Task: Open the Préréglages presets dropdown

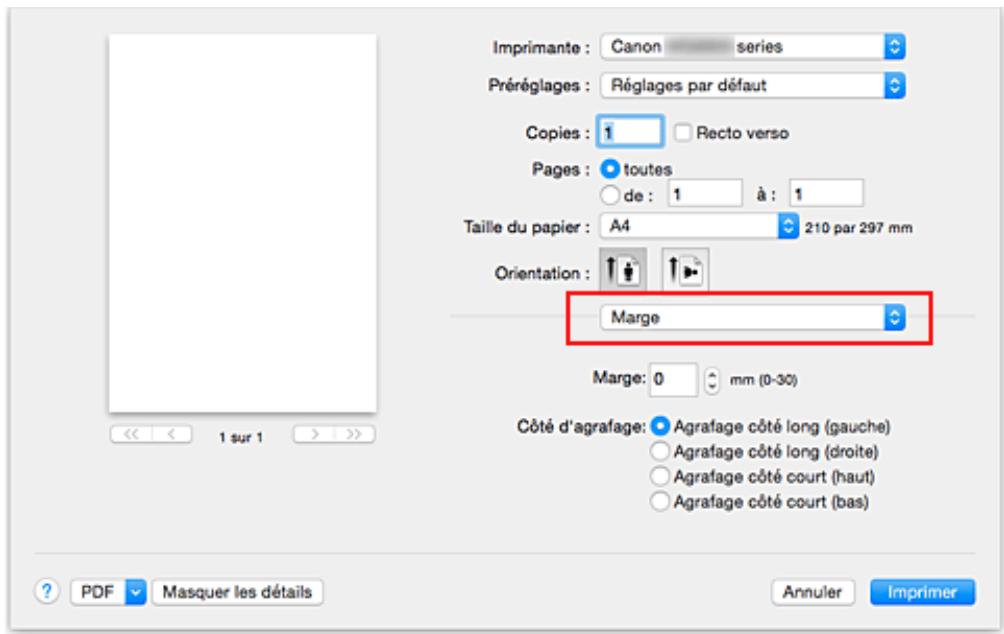Action: [x=752, y=85]
